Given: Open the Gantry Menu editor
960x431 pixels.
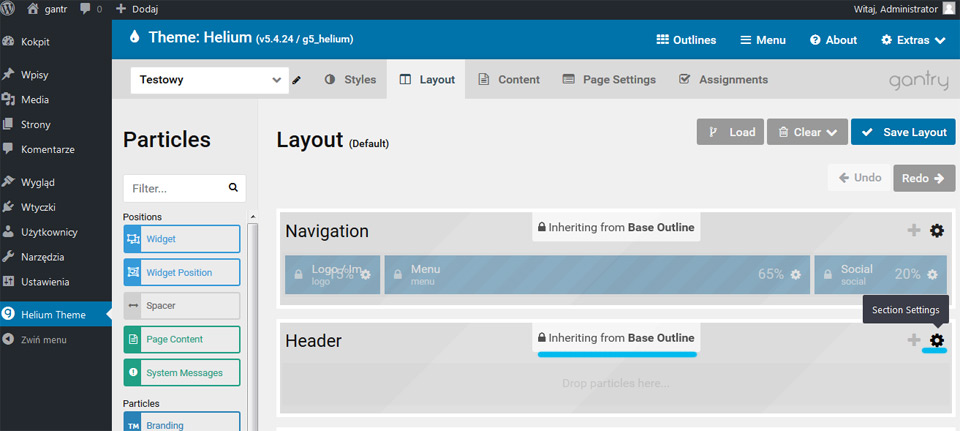Looking at the screenshot, I should click(x=763, y=40).
